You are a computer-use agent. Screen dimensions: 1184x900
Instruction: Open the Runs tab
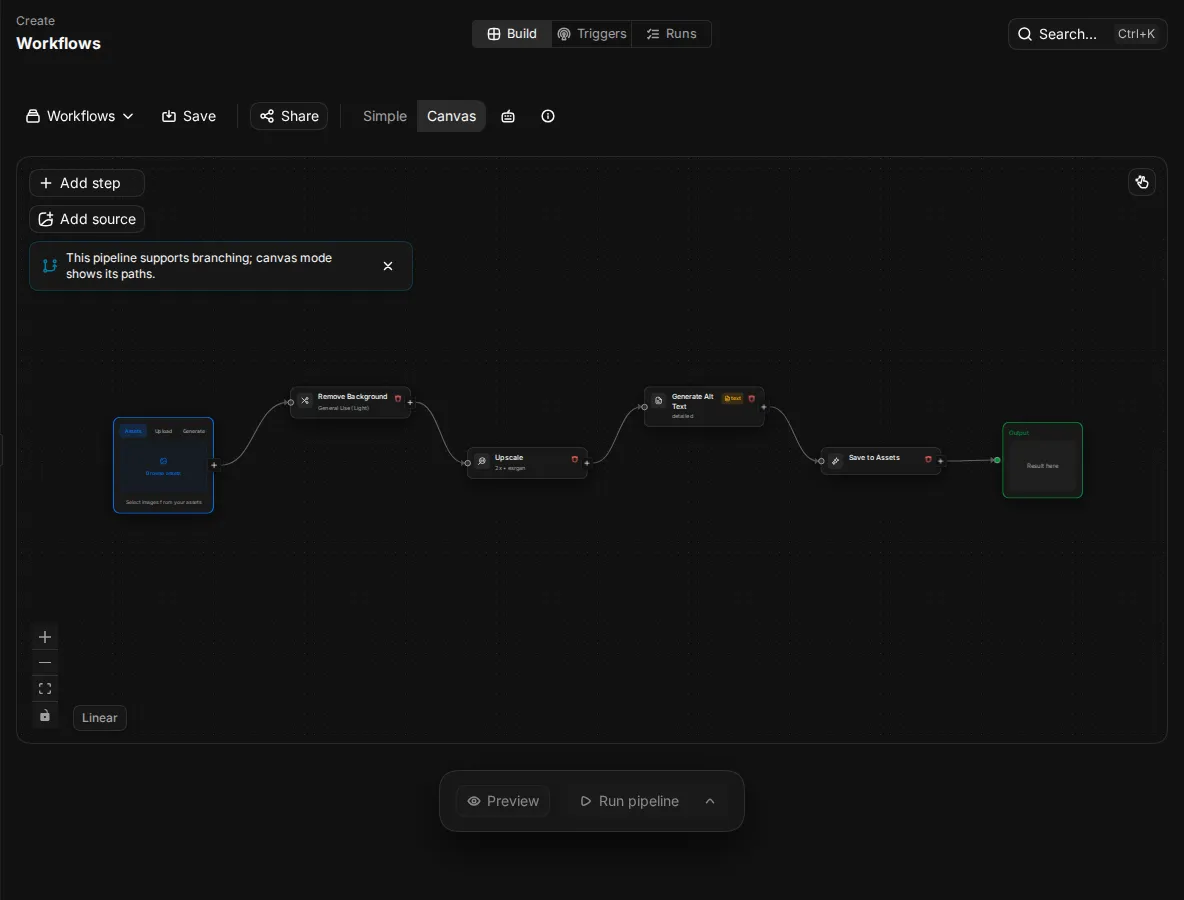[x=671, y=34]
